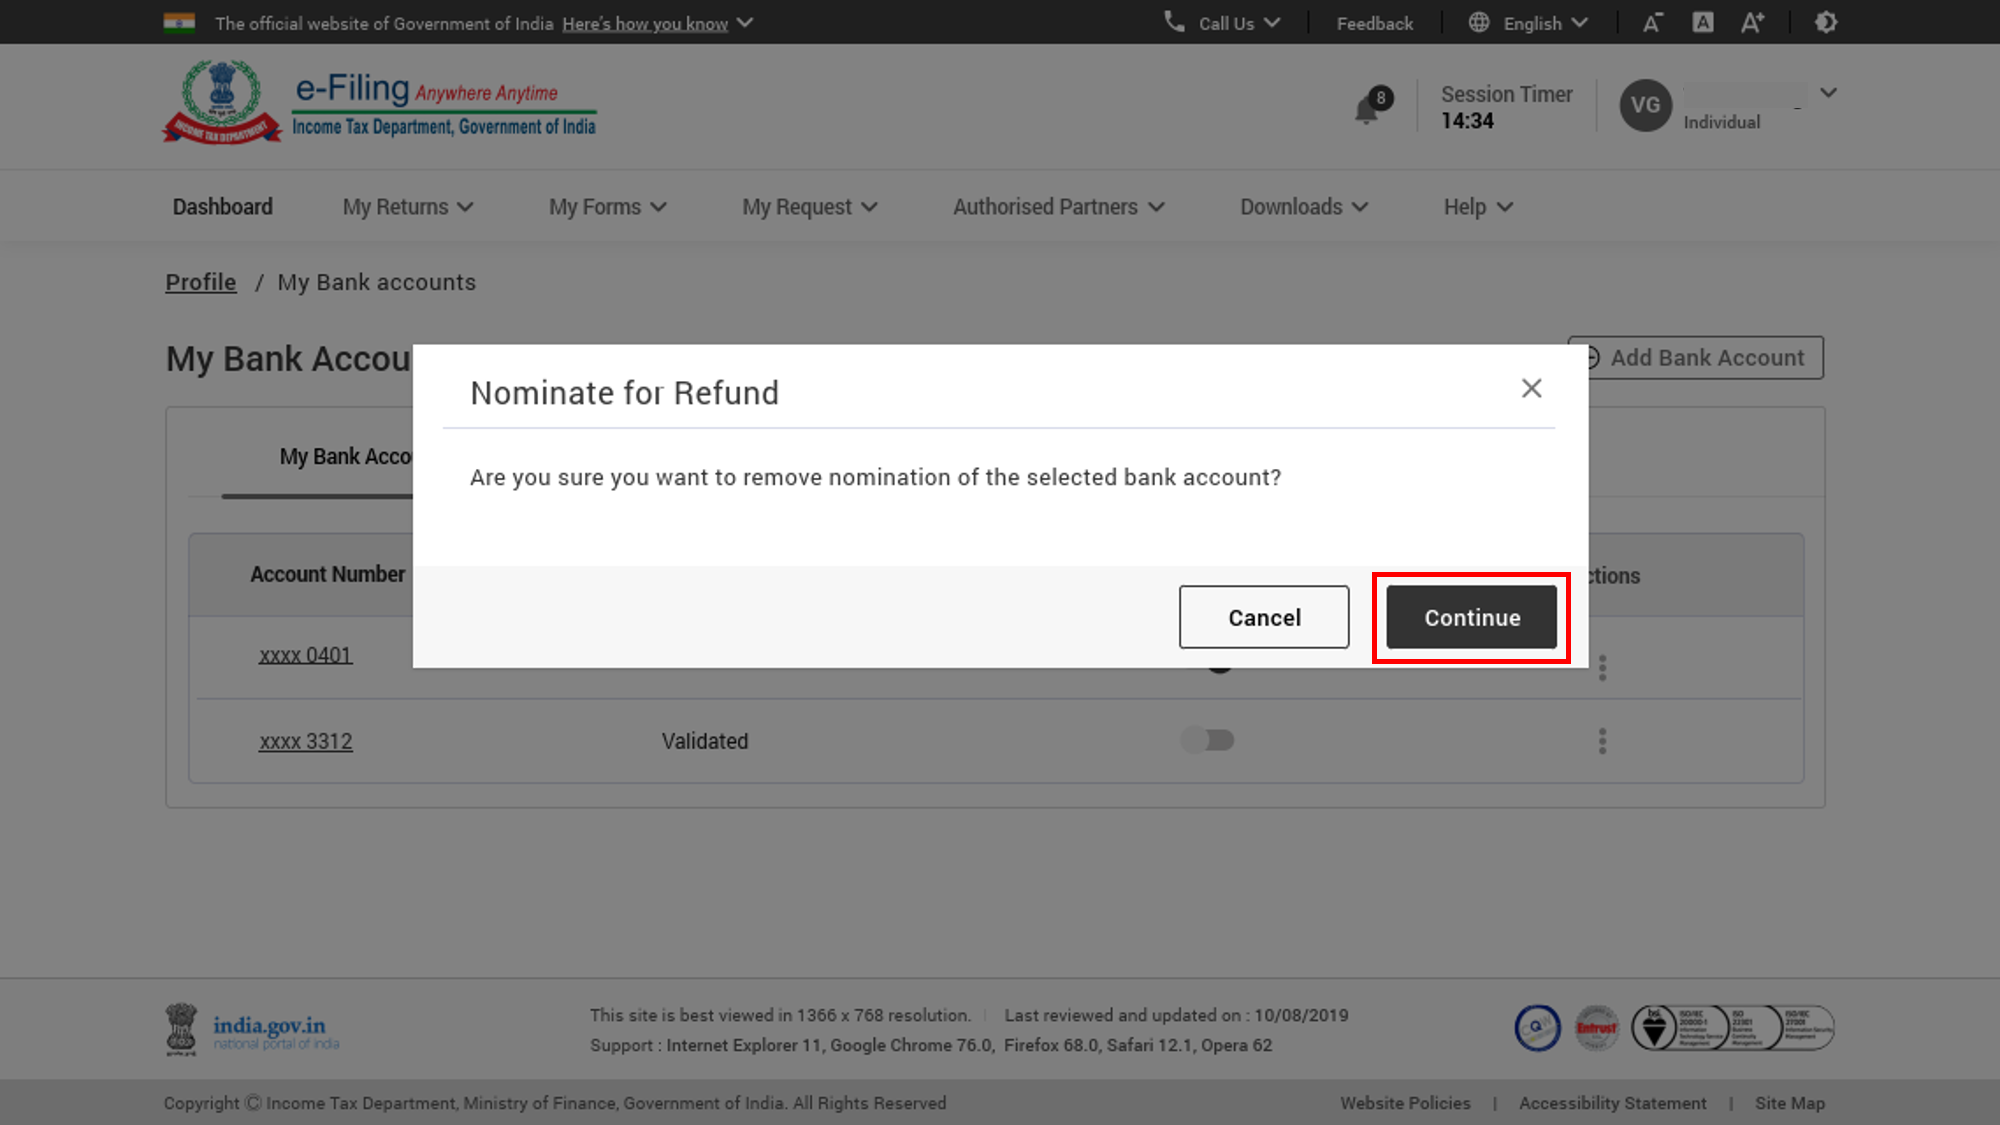Open the My Returns menu

pyautogui.click(x=407, y=207)
